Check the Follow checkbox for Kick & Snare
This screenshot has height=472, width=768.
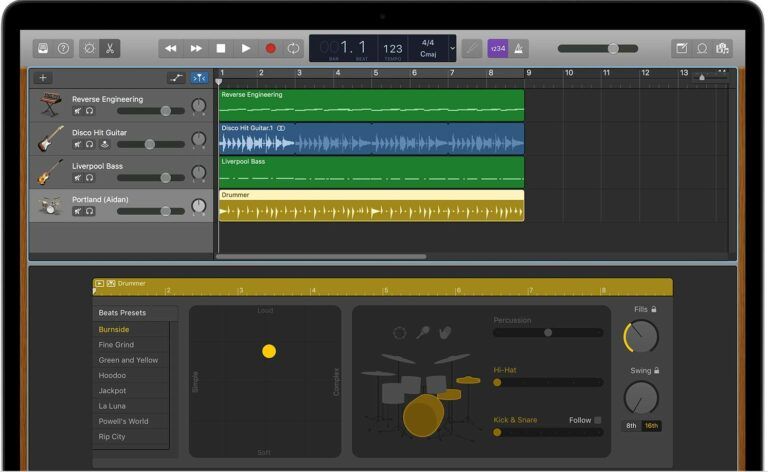598,420
